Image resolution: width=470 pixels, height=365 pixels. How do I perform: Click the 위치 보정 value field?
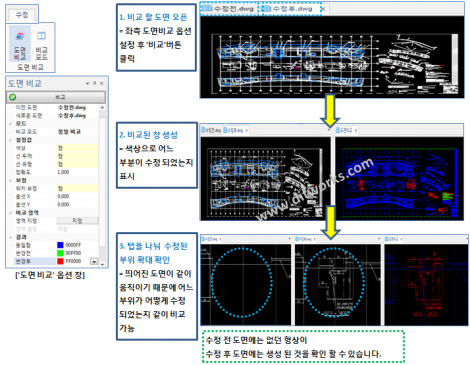(x=77, y=188)
